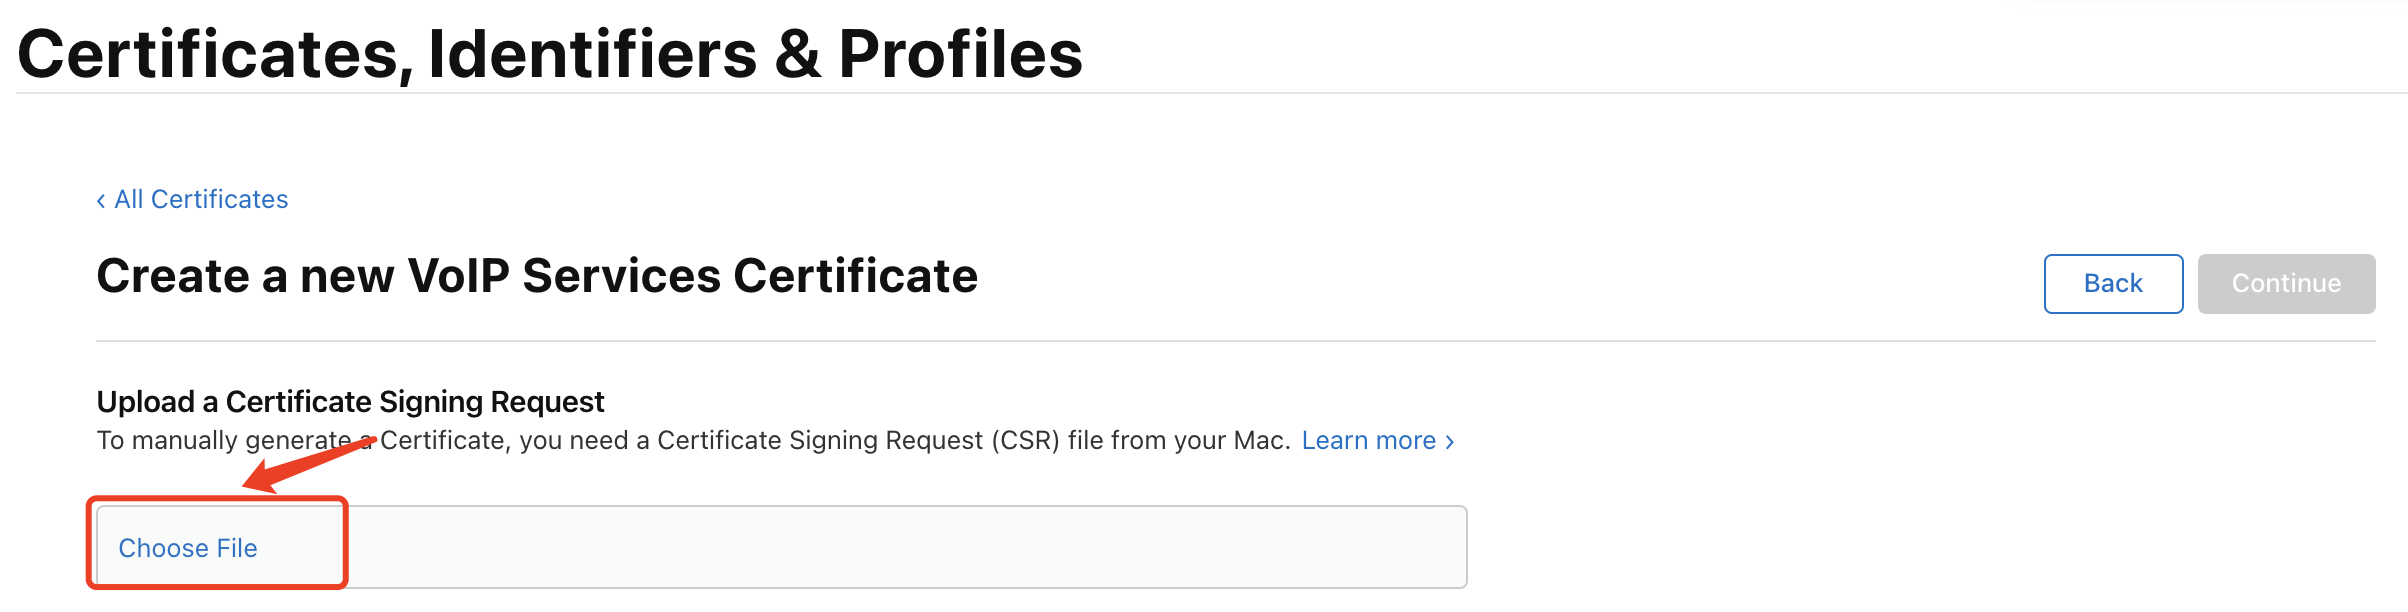
Task: Open the Learn more link
Action: coord(1368,441)
